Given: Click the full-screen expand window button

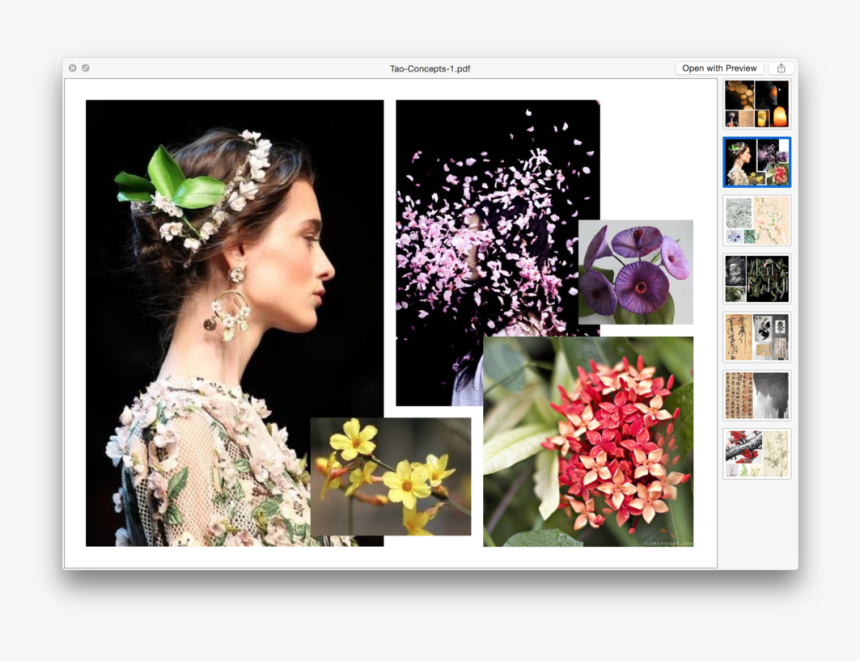Looking at the screenshot, I should point(86,68).
